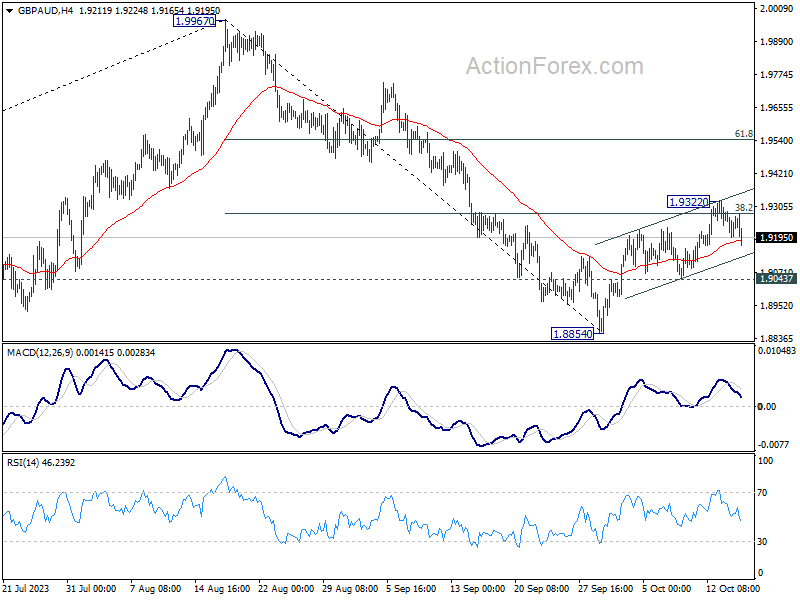The height and width of the screenshot is (600, 800).
Task: Click the MACD scale value 0.010483
Action: point(777,351)
